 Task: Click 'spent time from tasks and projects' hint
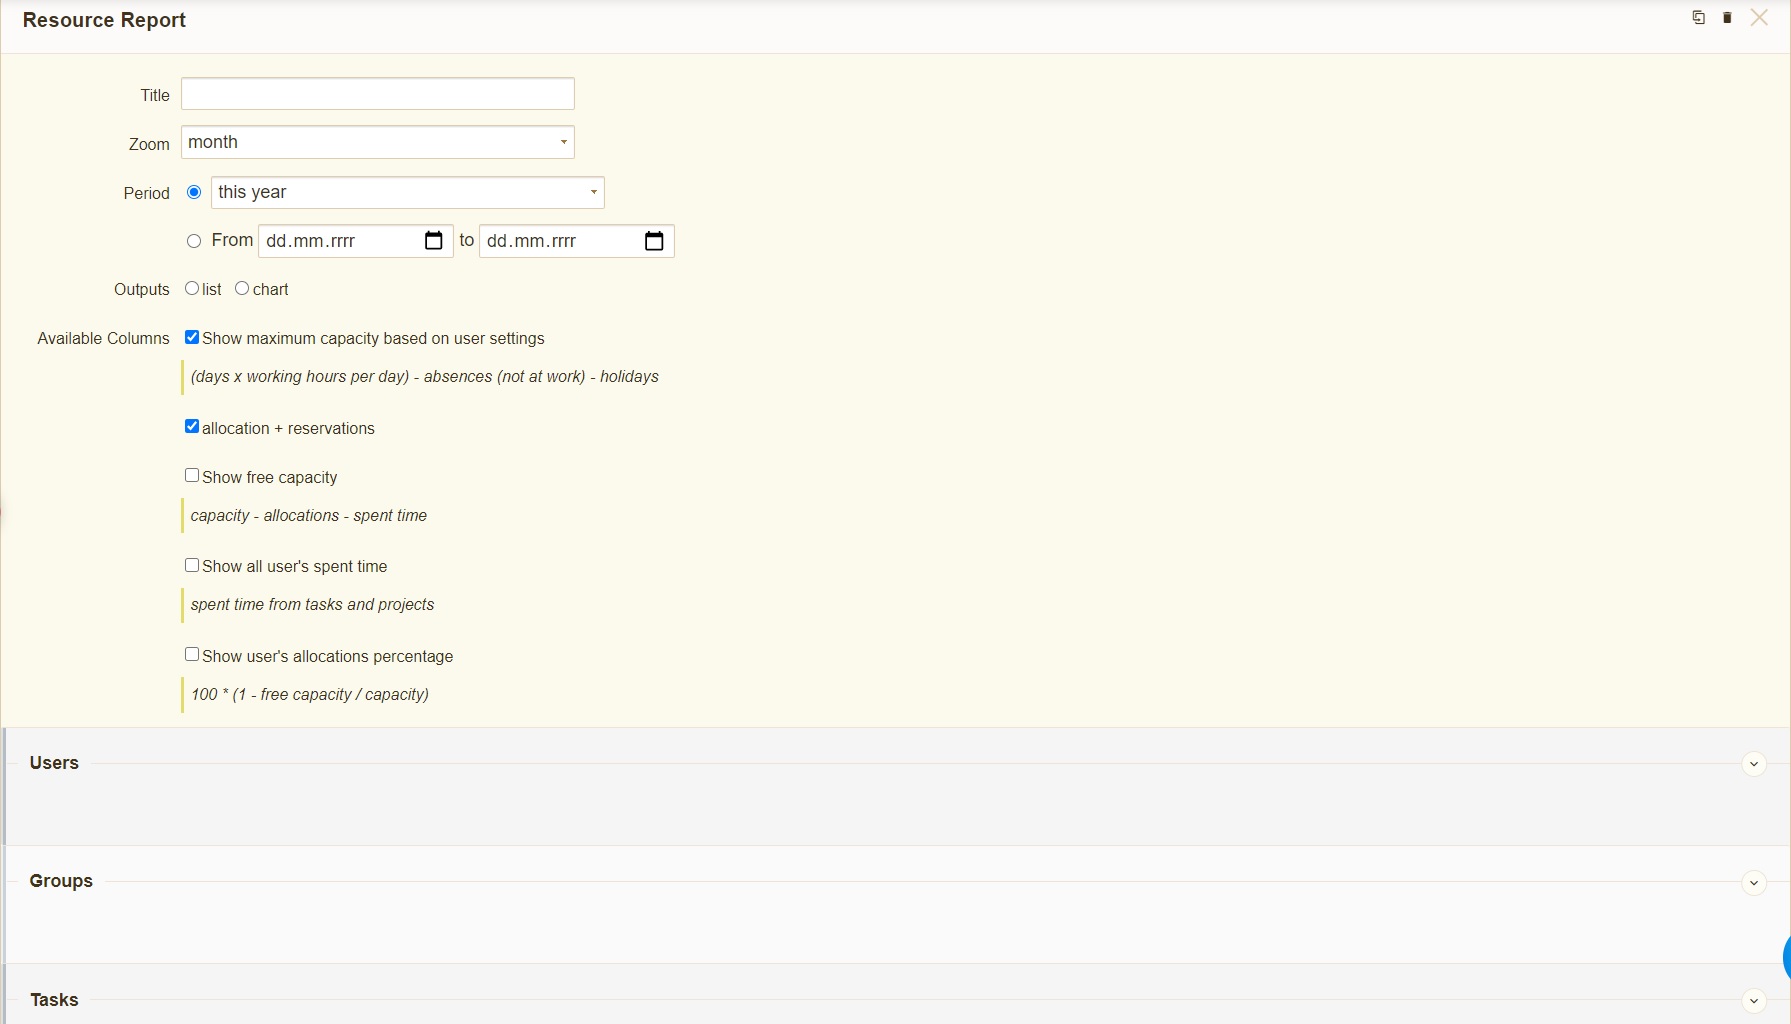pos(313,604)
